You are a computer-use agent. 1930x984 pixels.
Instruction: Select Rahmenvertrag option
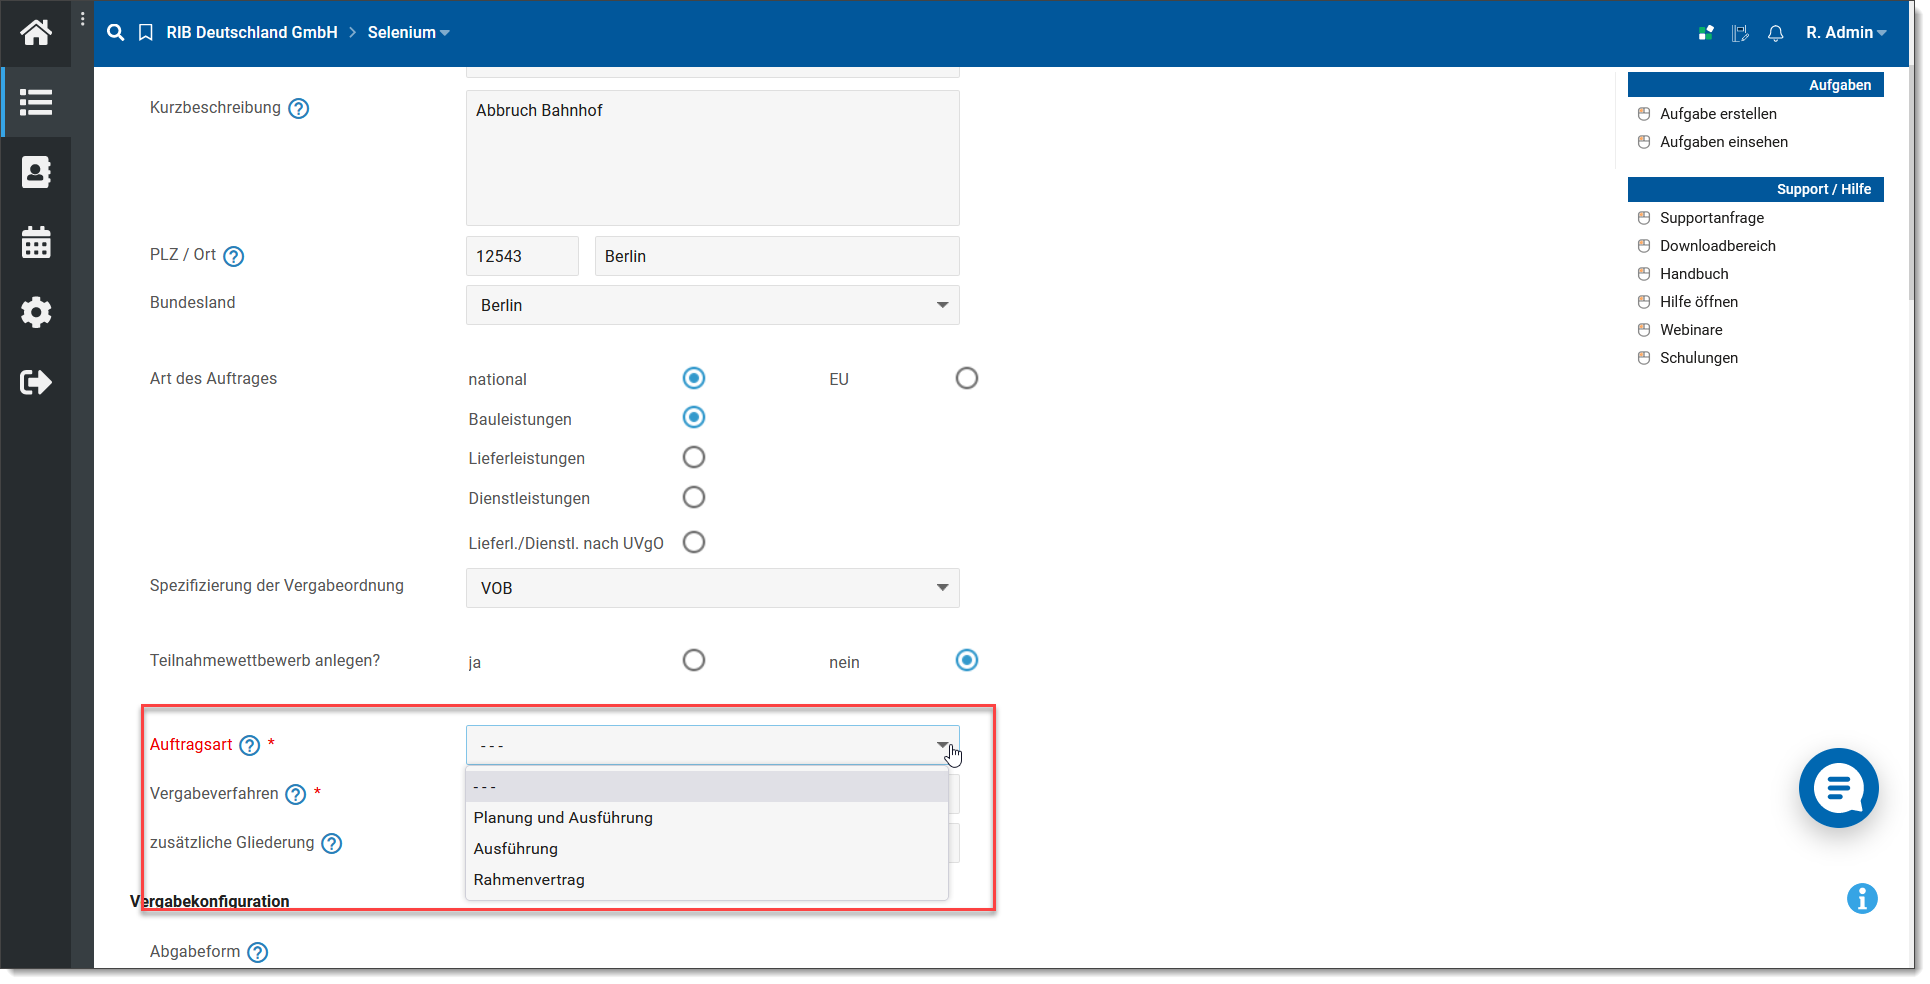(707, 880)
